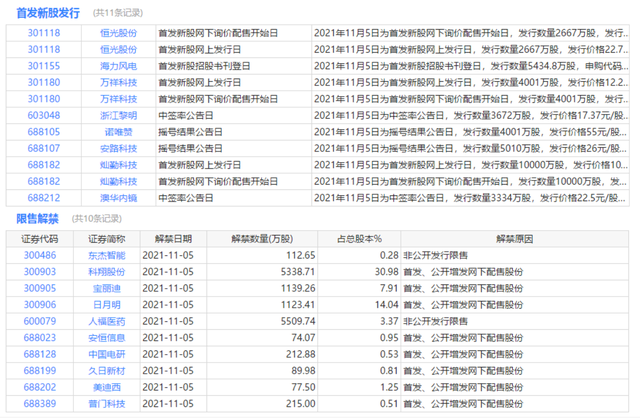The image size is (640, 418).
Task: Click the 限售解禁 section heading
Action: click(38, 219)
